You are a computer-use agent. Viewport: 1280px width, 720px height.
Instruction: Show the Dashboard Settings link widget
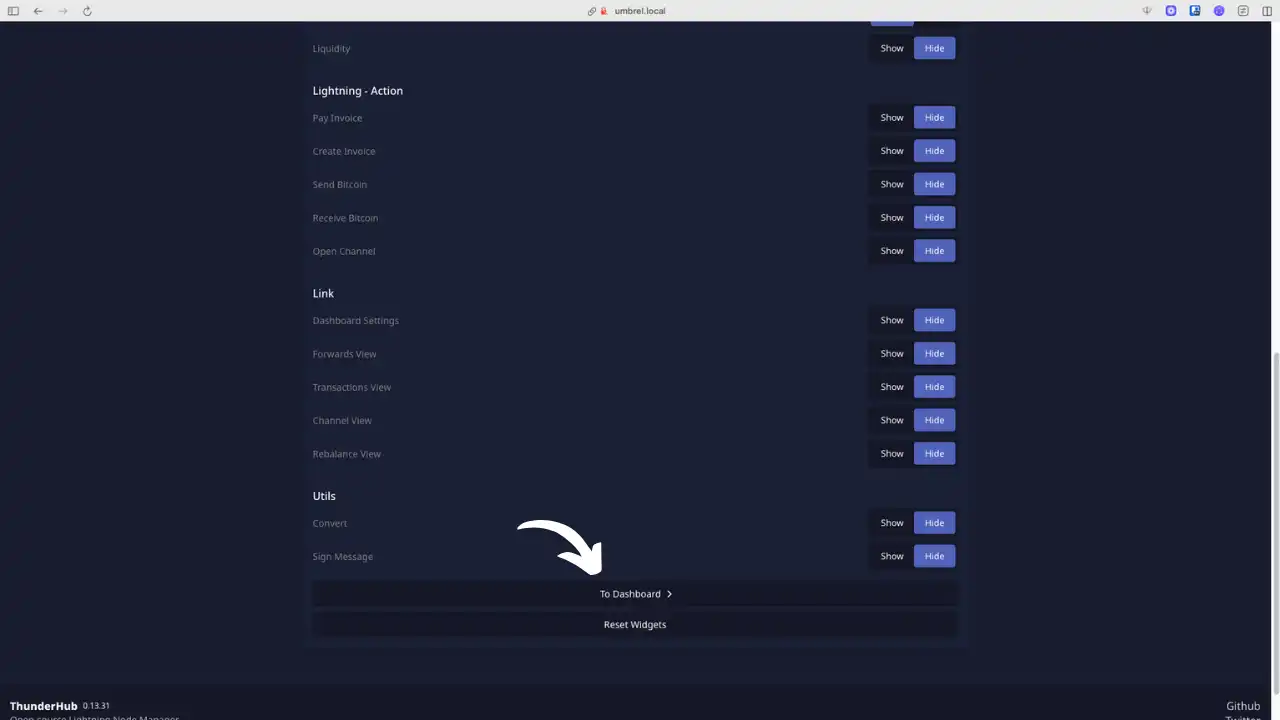coord(892,320)
